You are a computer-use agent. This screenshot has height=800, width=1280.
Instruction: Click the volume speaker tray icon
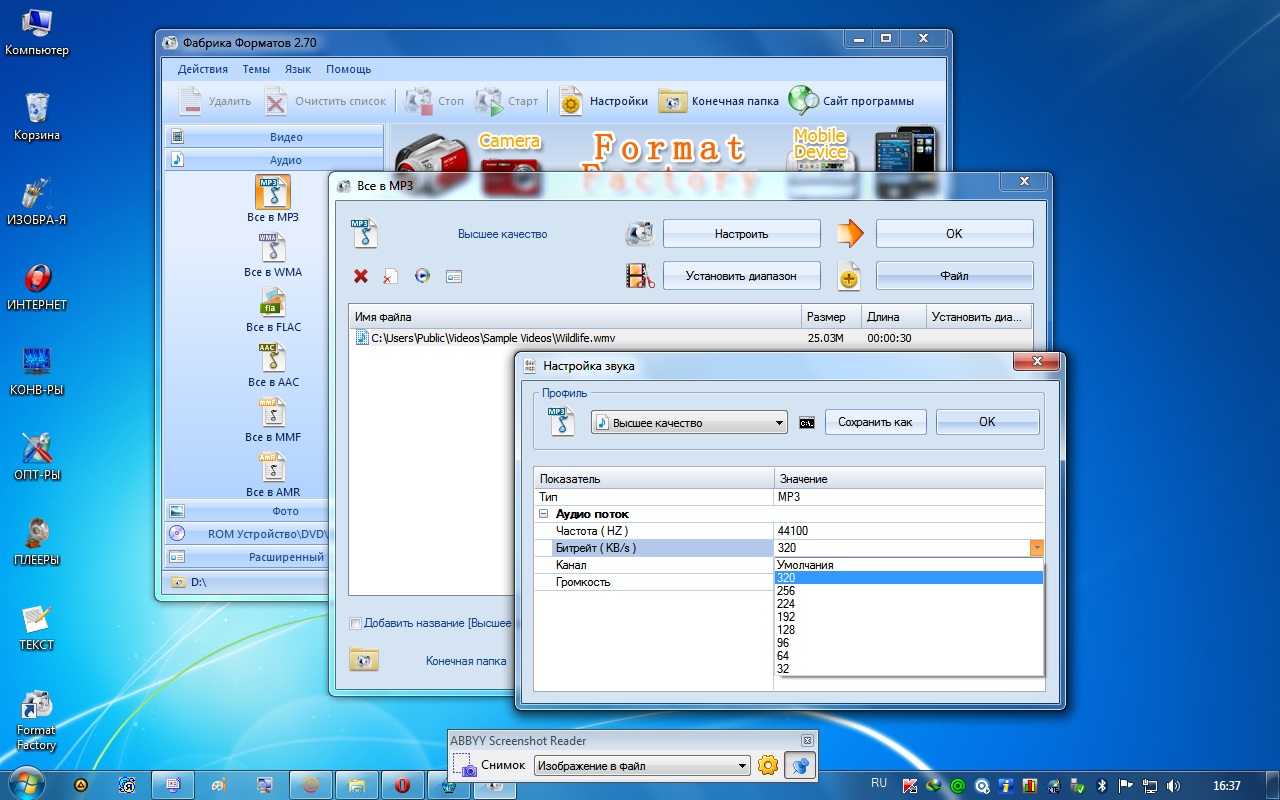[1173, 786]
